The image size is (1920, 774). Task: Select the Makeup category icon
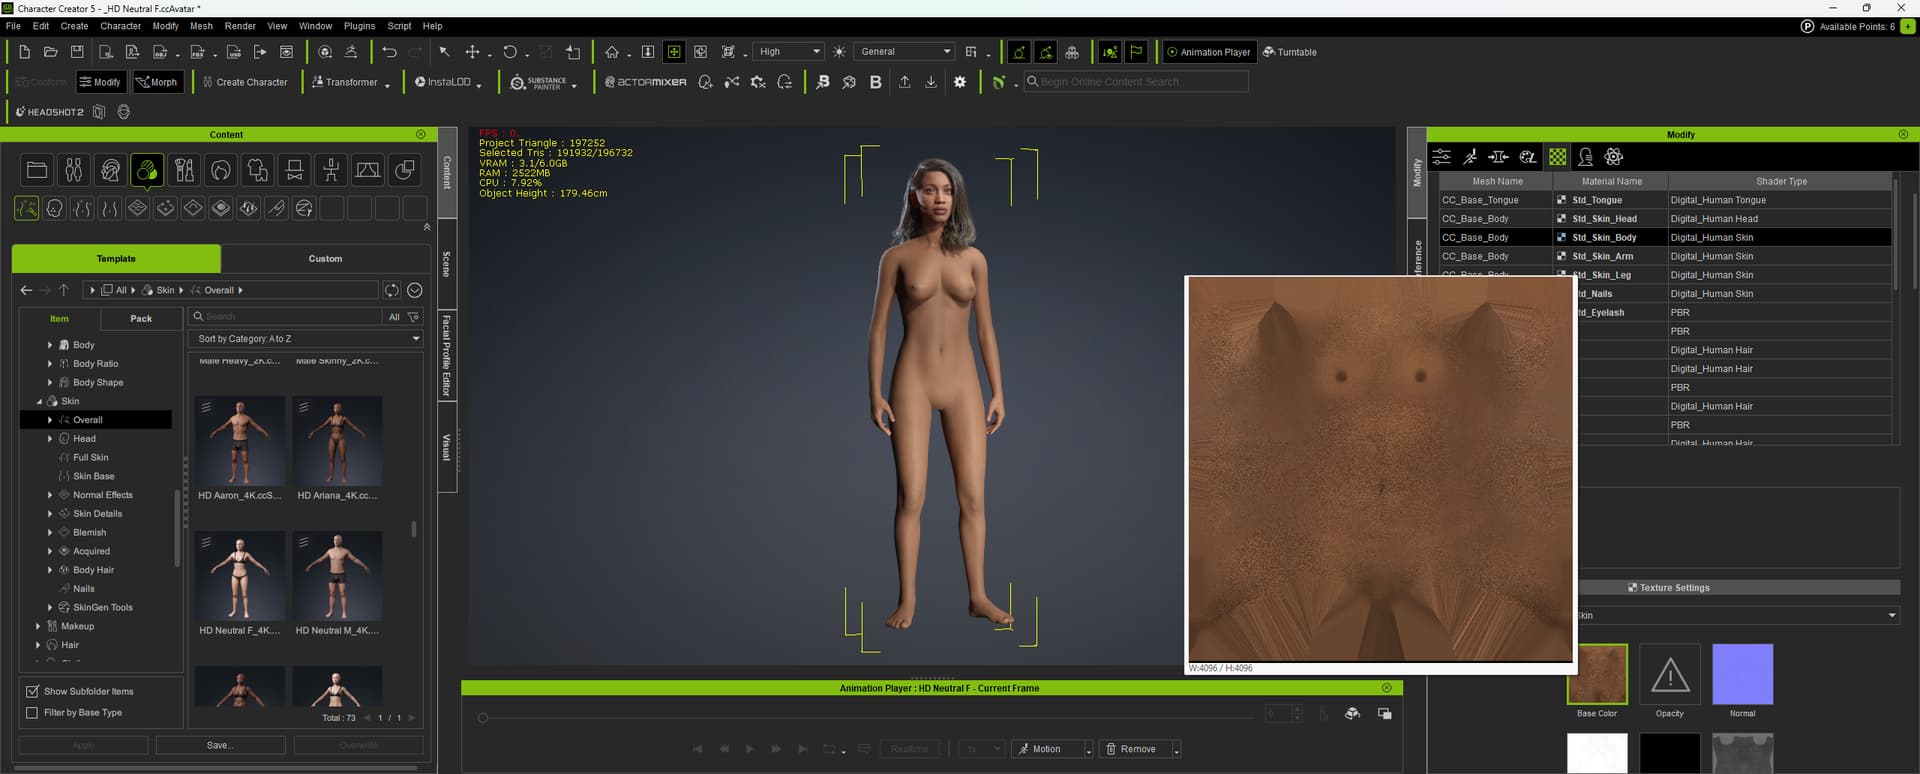184,171
